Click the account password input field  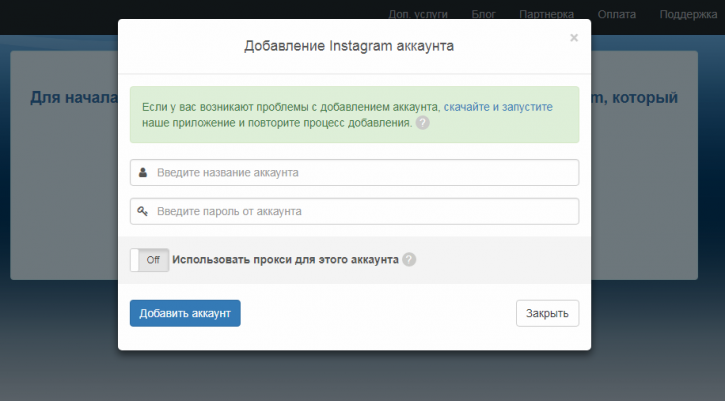354,211
